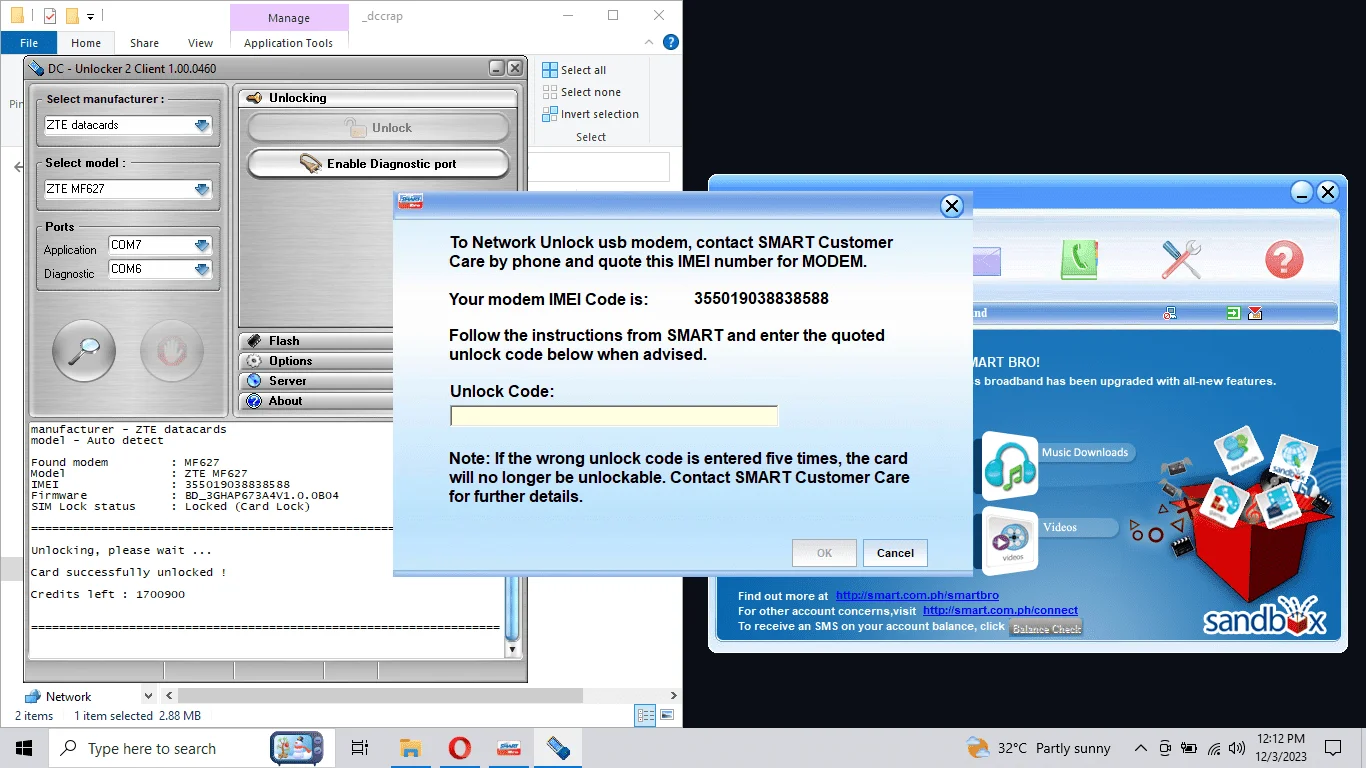Image resolution: width=1366 pixels, height=768 pixels.
Task: Expand the Server section in DC-Unlocker
Action: pos(316,381)
